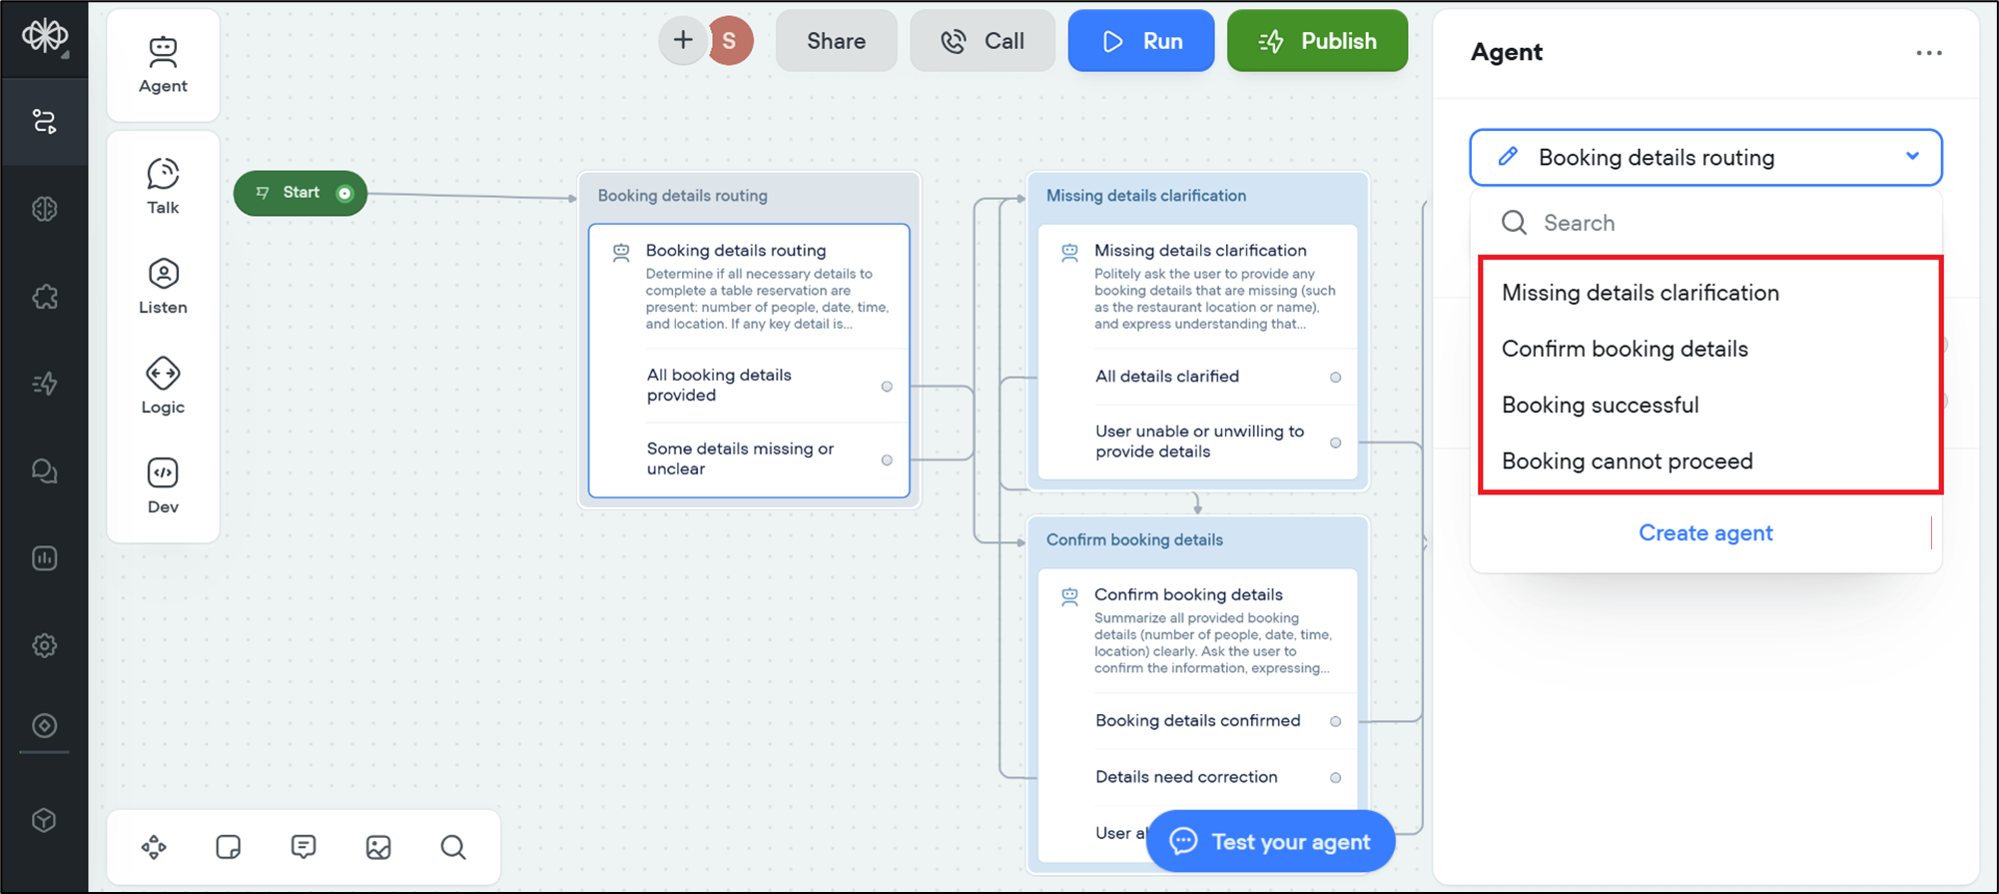Click the canvas search magnifier icon
The image size is (1999, 894).
click(453, 847)
